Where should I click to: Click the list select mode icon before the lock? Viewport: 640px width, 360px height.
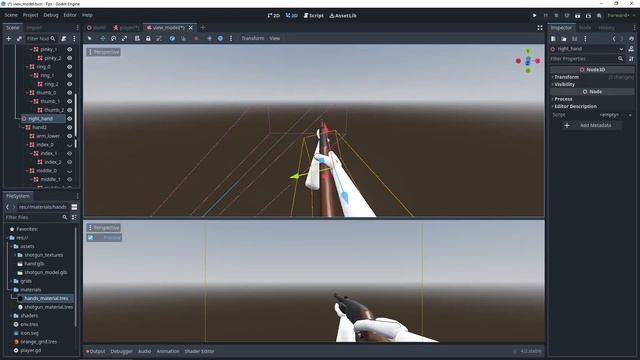(137, 38)
